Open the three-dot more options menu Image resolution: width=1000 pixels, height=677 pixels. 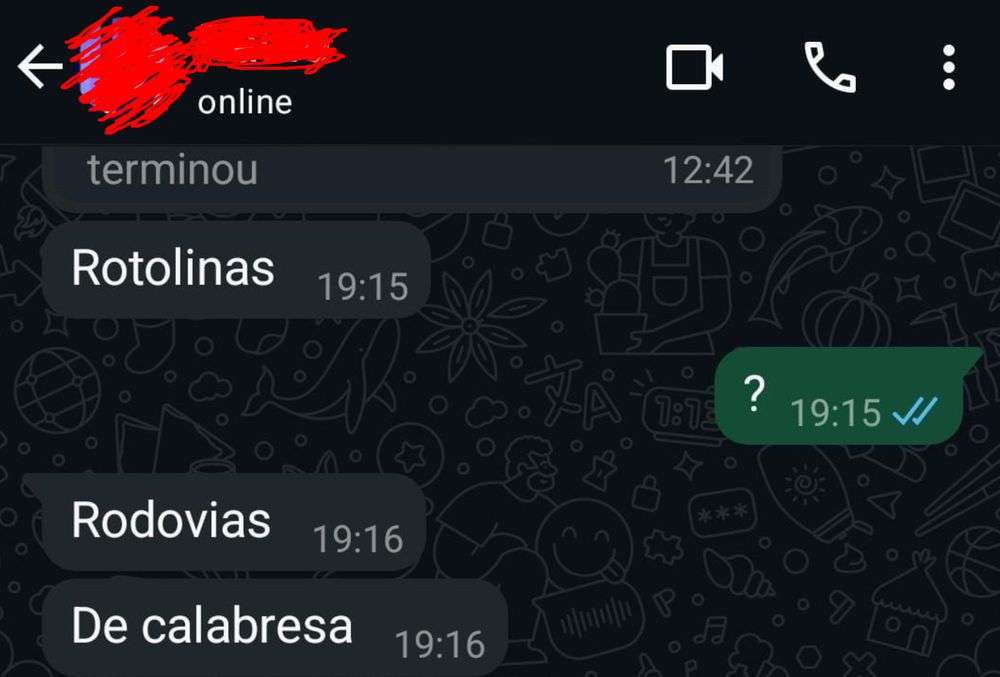pos(948,67)
